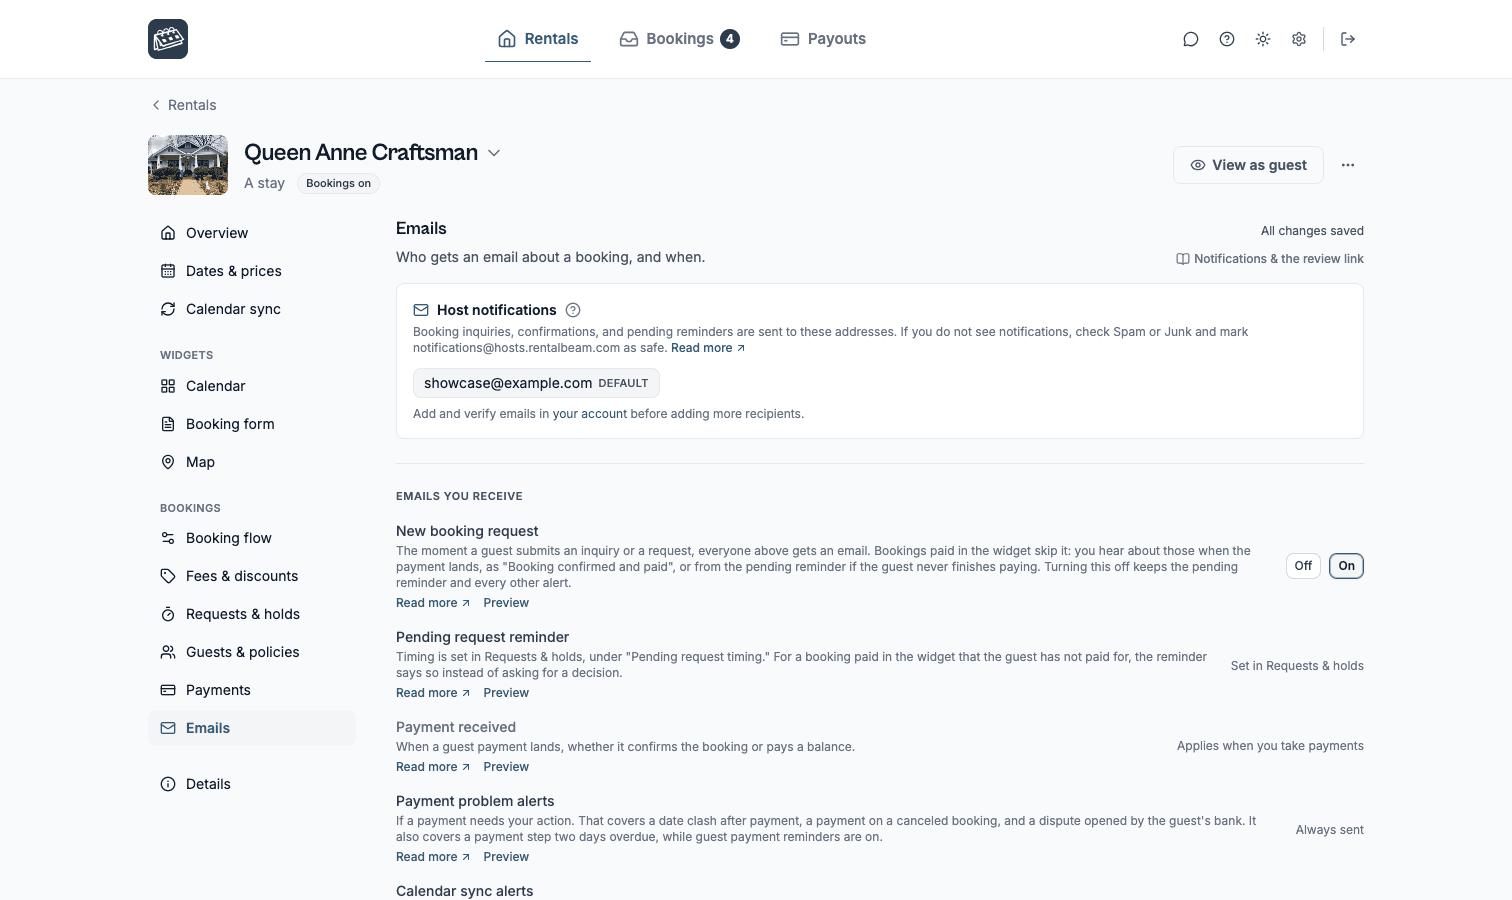Open Notifications & the review link
Viewport: 1512px width, 900px height.
(1270, 259)
